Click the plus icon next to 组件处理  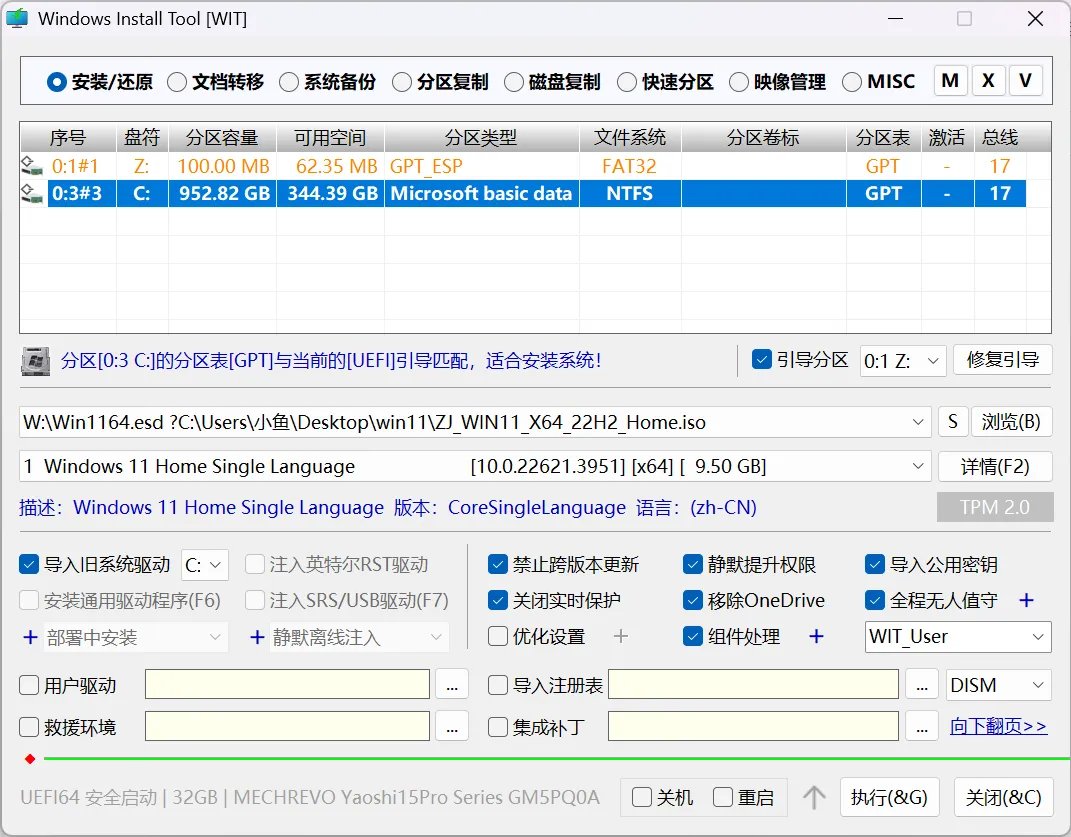point(816,637)
